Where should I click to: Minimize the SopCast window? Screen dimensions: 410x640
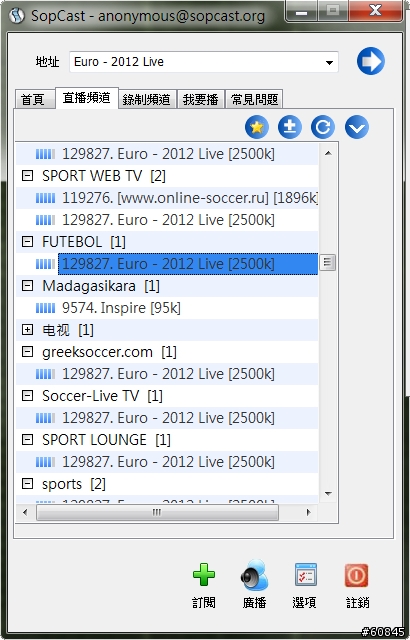click(301, 12)
